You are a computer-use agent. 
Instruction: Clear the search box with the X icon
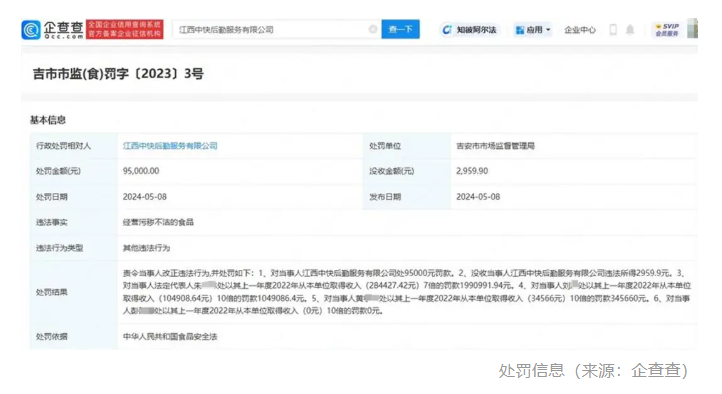point(373,29)
